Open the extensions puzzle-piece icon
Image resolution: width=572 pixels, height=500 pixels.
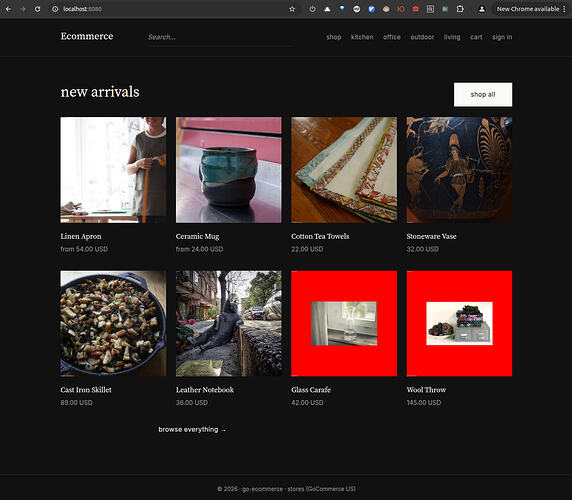[460, 9]
